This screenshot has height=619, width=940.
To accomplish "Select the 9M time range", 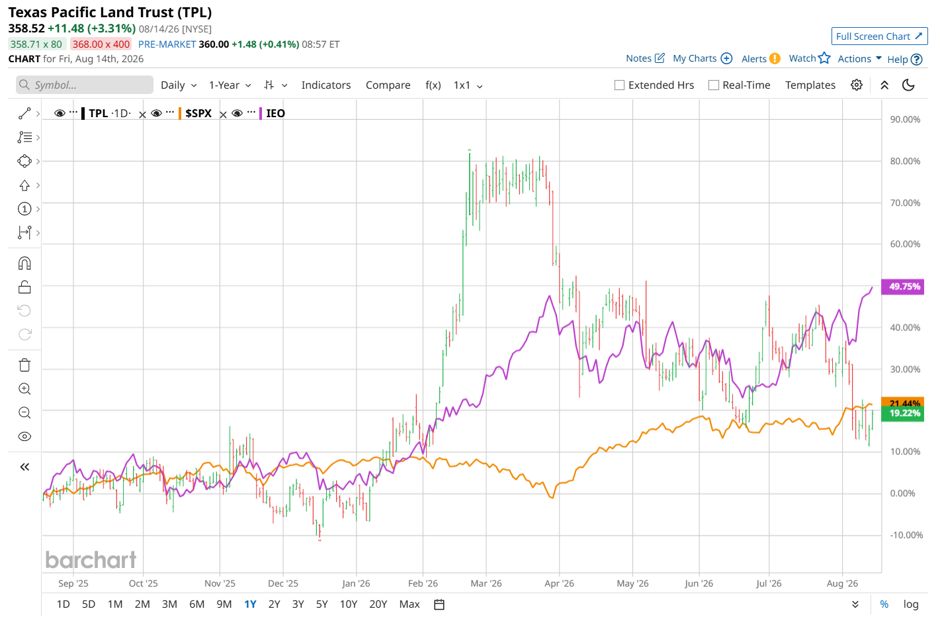I will click(224, 605).
